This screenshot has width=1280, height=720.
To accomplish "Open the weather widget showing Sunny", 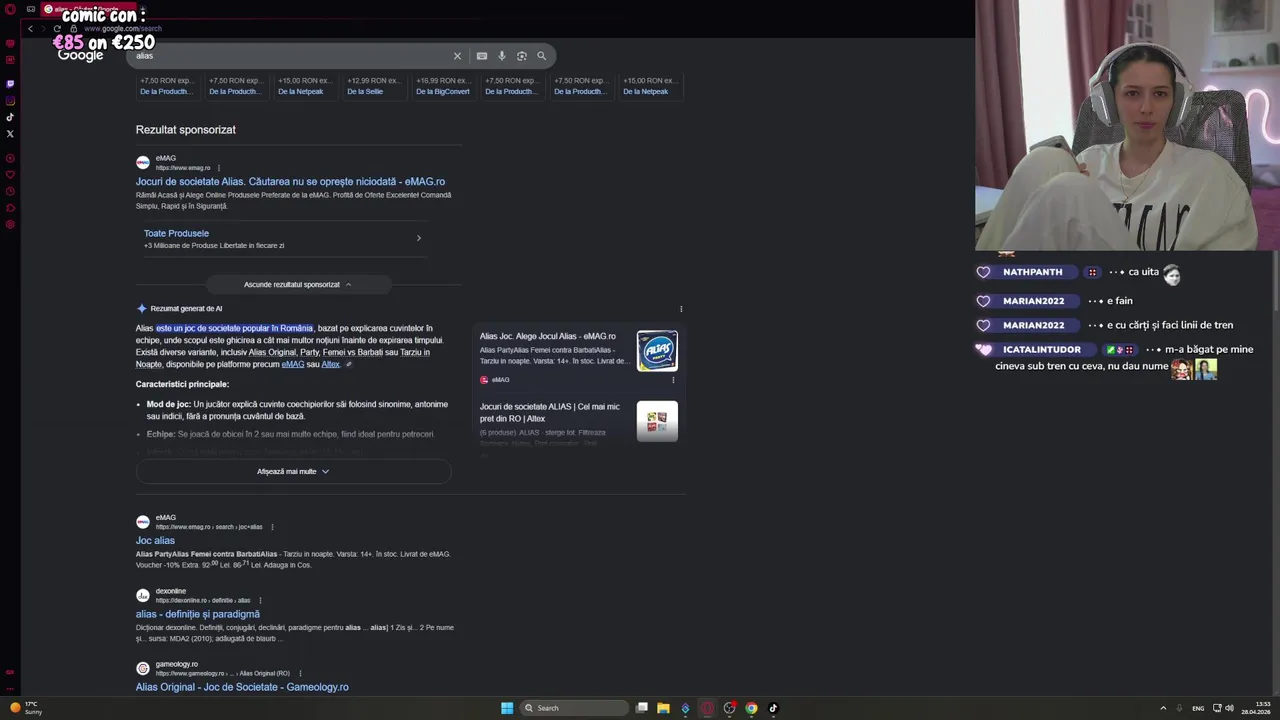I will click(x=25, y=708).
